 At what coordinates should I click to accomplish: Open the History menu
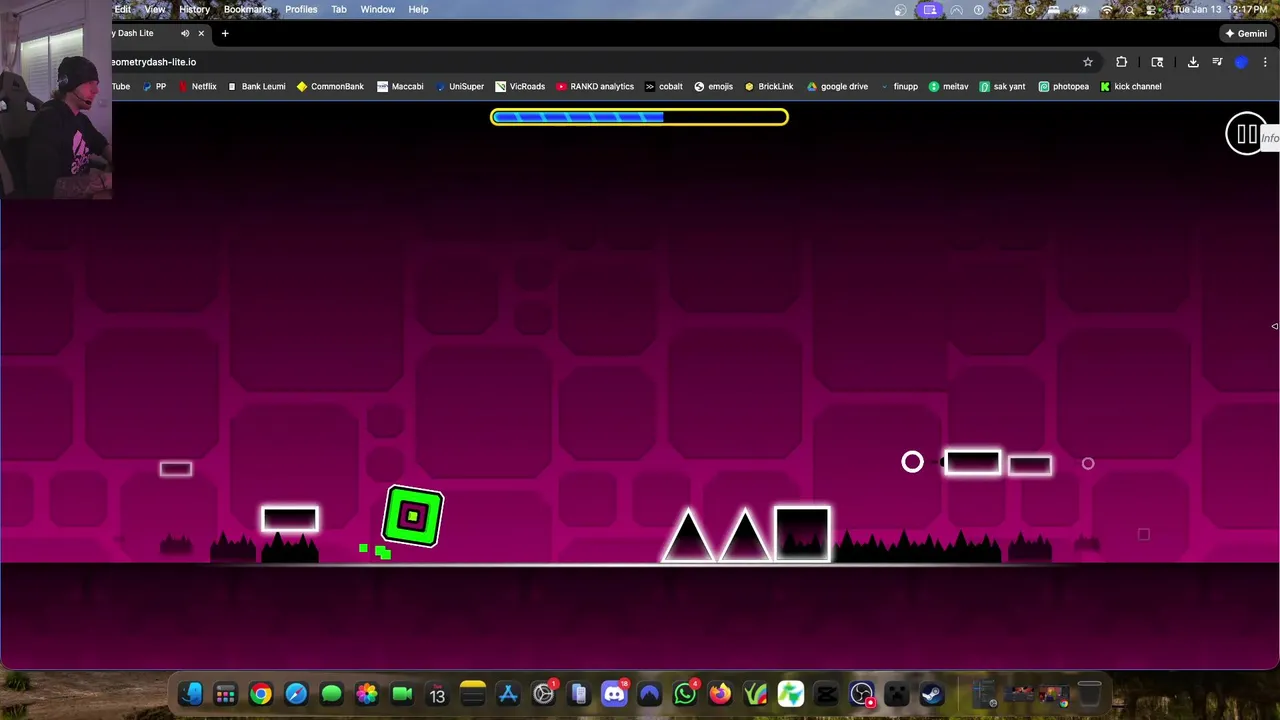[x=194, y=9]
